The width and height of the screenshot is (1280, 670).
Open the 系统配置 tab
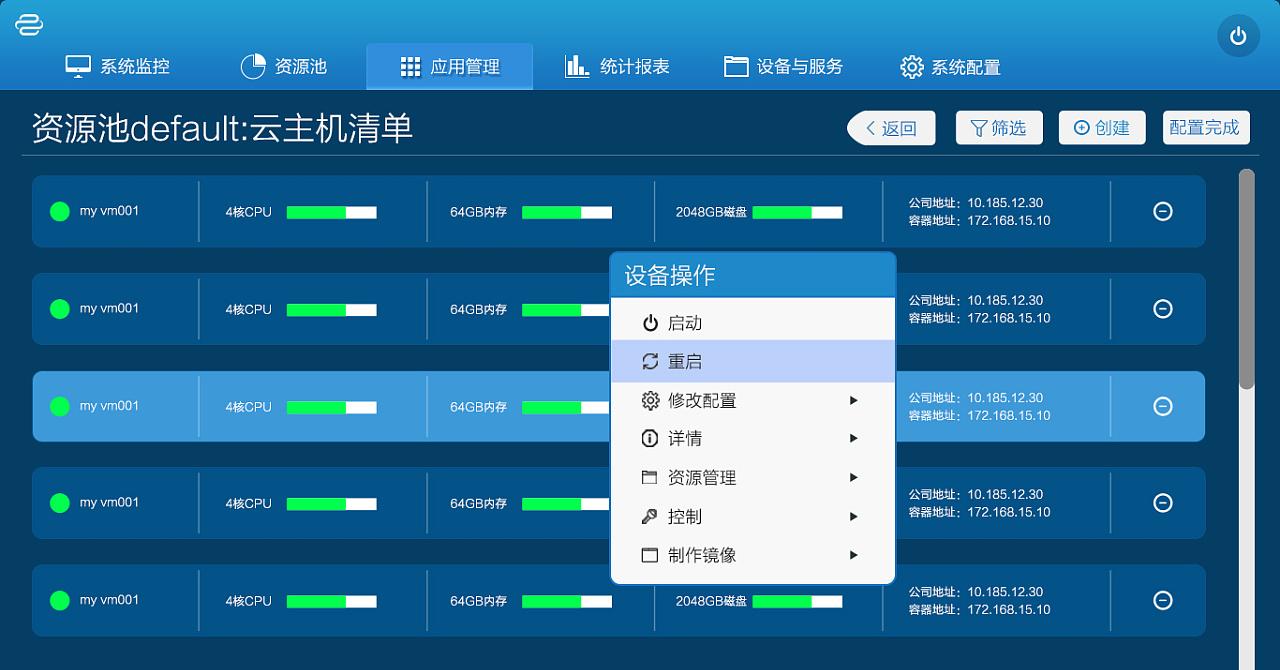[x=950, y=67]
